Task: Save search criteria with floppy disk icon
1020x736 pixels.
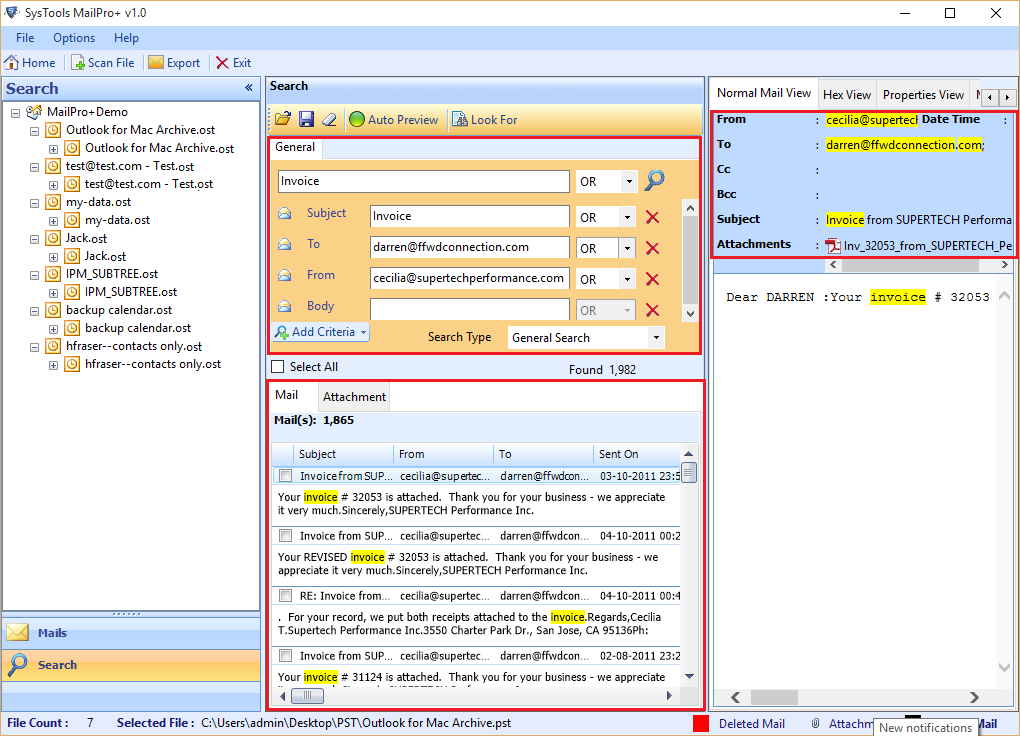Action: pos(306,119)
